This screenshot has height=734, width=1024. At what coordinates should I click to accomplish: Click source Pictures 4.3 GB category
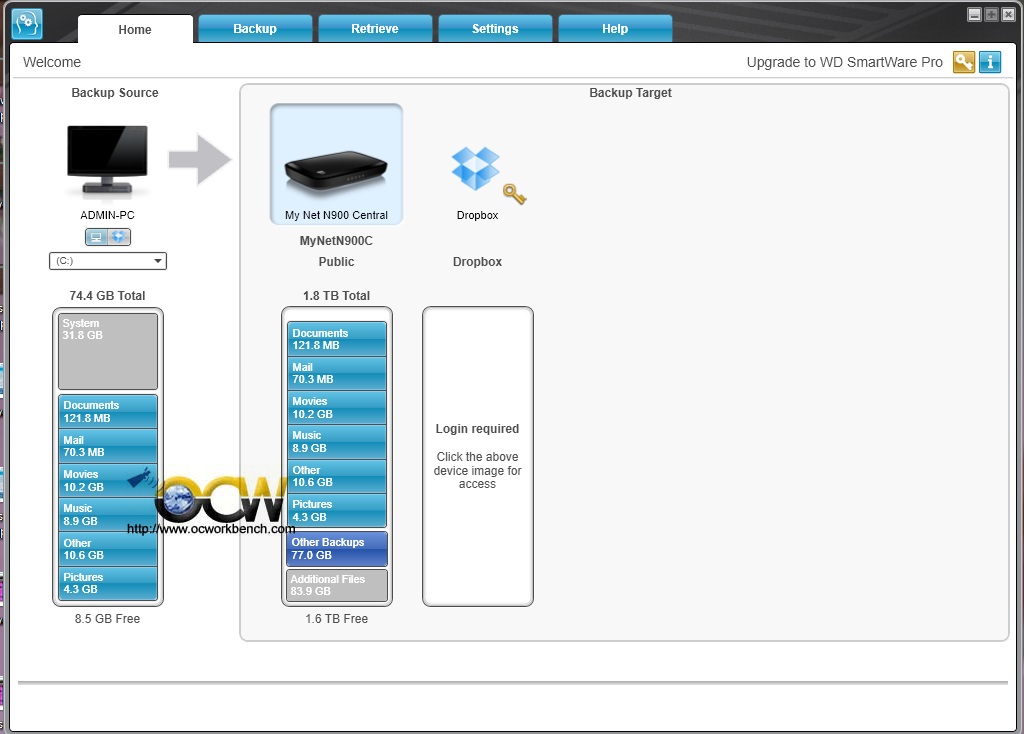click(x=108, y=583)
